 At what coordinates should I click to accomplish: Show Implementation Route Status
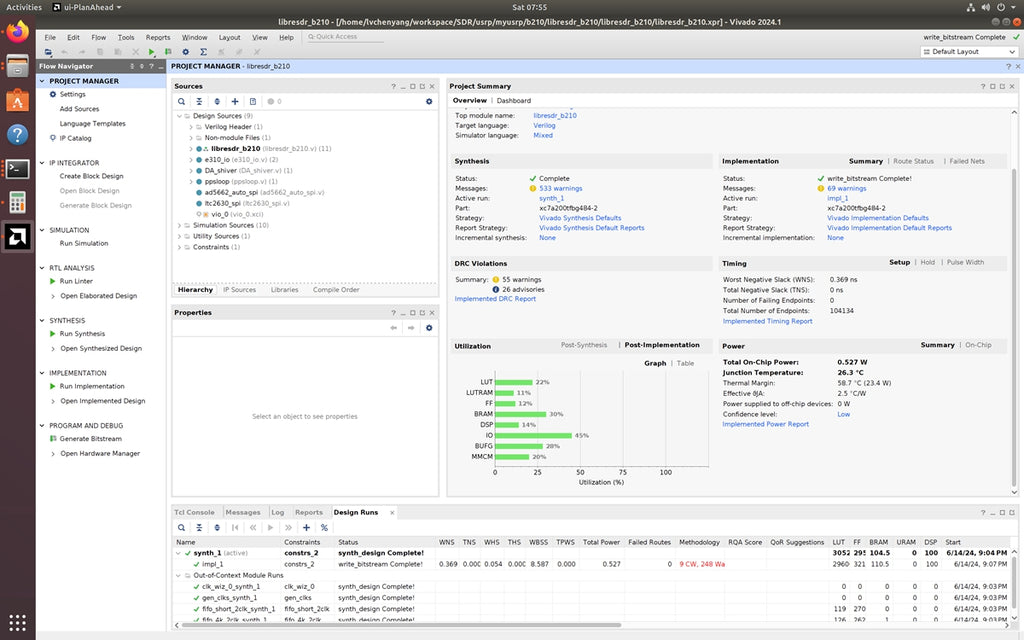click(x=913, y=161)
